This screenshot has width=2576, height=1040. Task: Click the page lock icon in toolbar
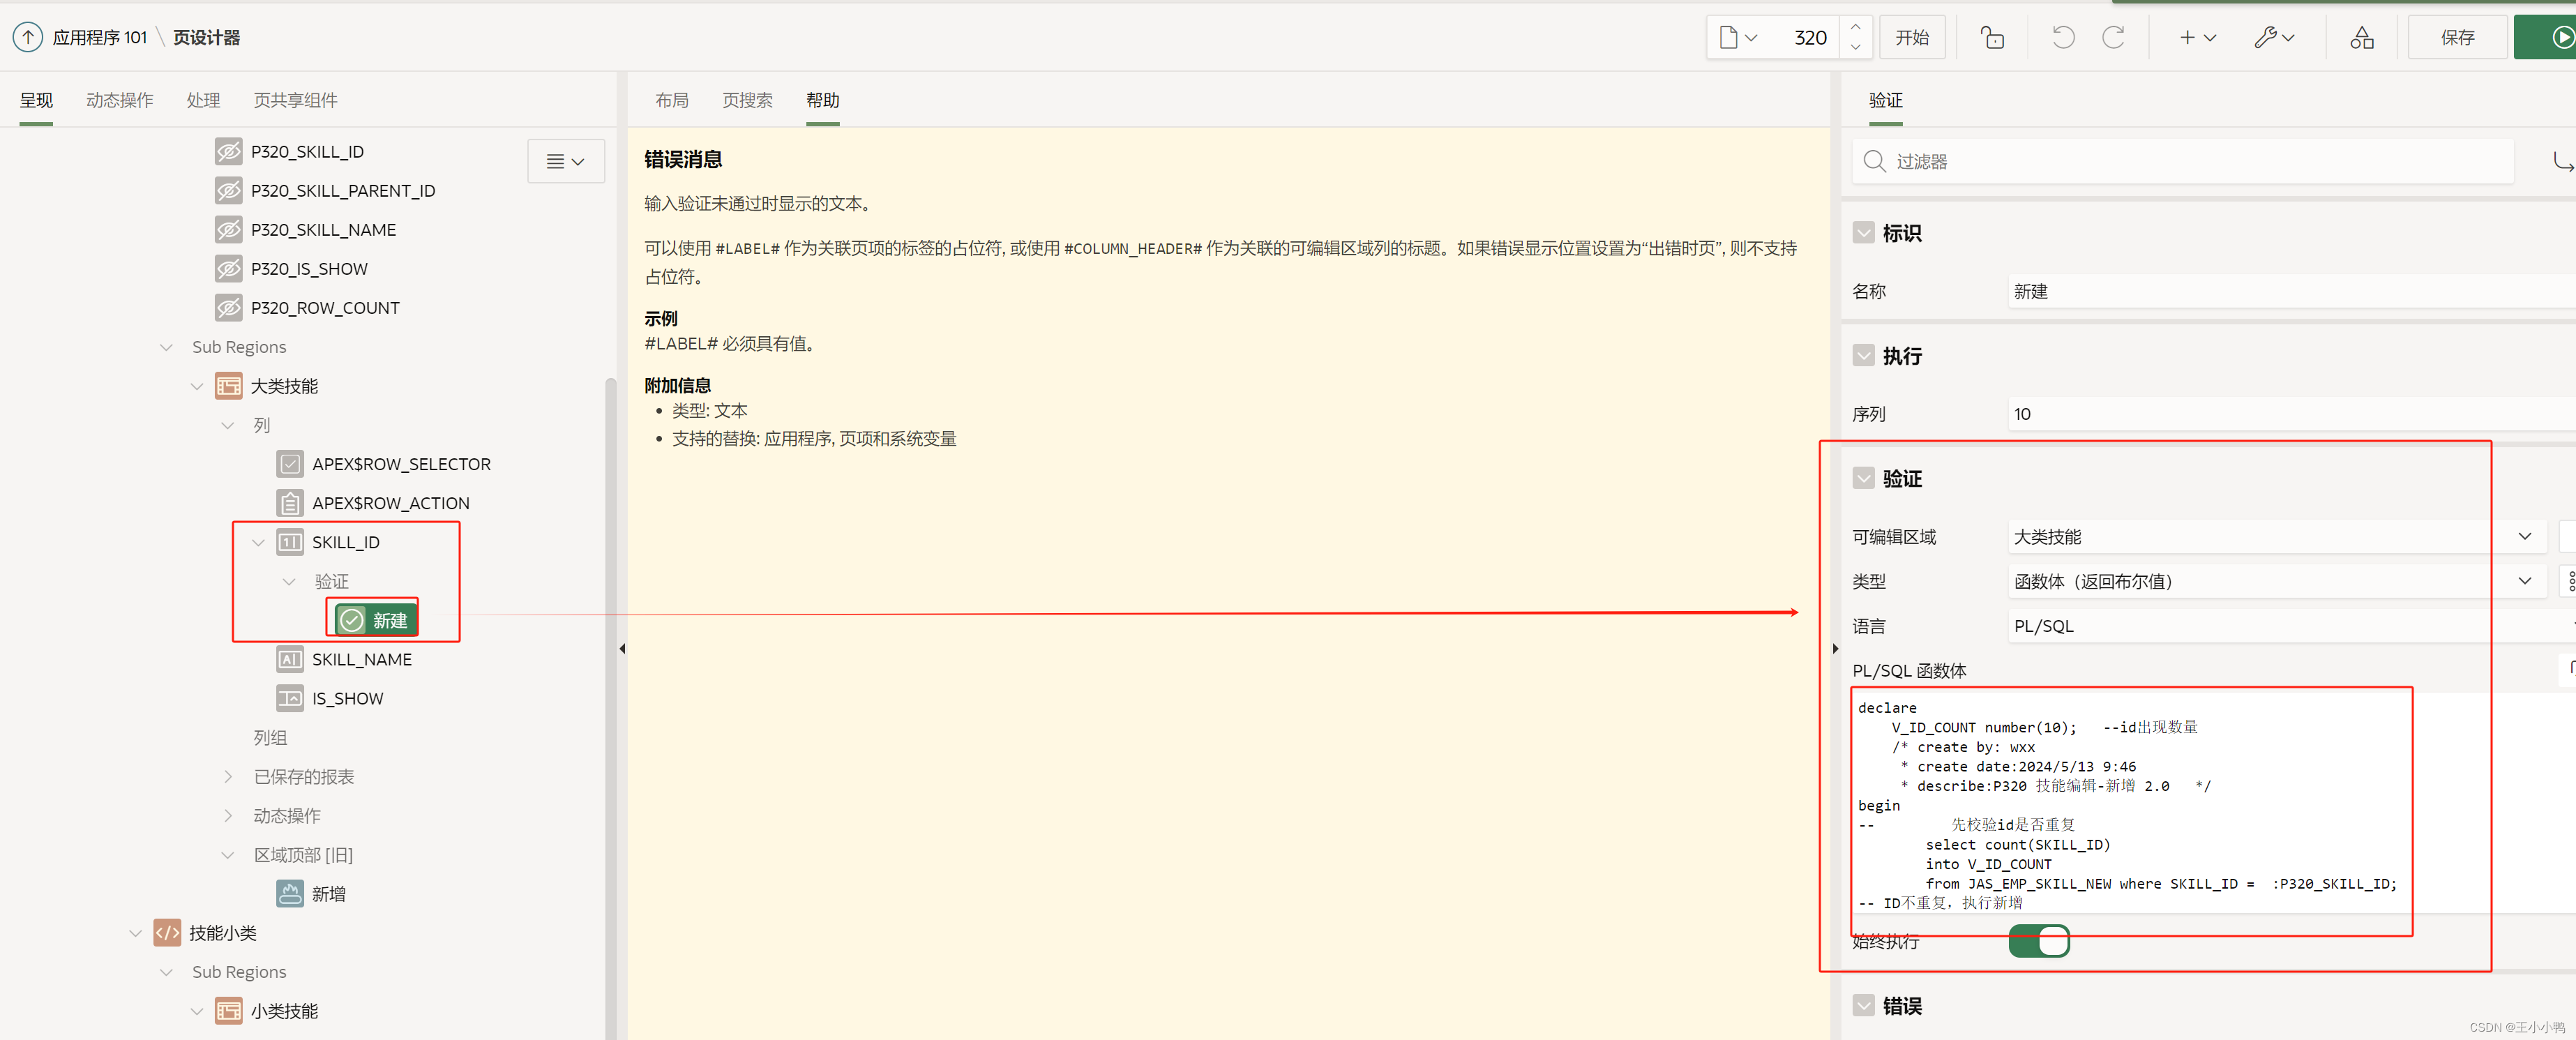(1992, 38)
